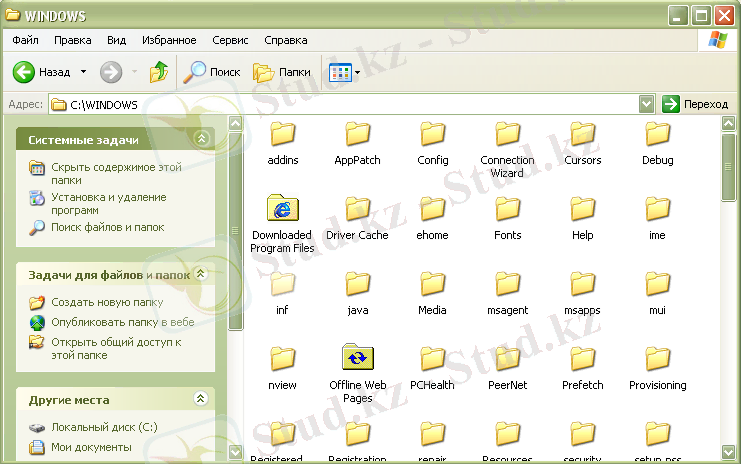This screenshot has width=741, height=464.
Task: Toggle the Folders (Папки) pane button
Action: coord(281,72)
